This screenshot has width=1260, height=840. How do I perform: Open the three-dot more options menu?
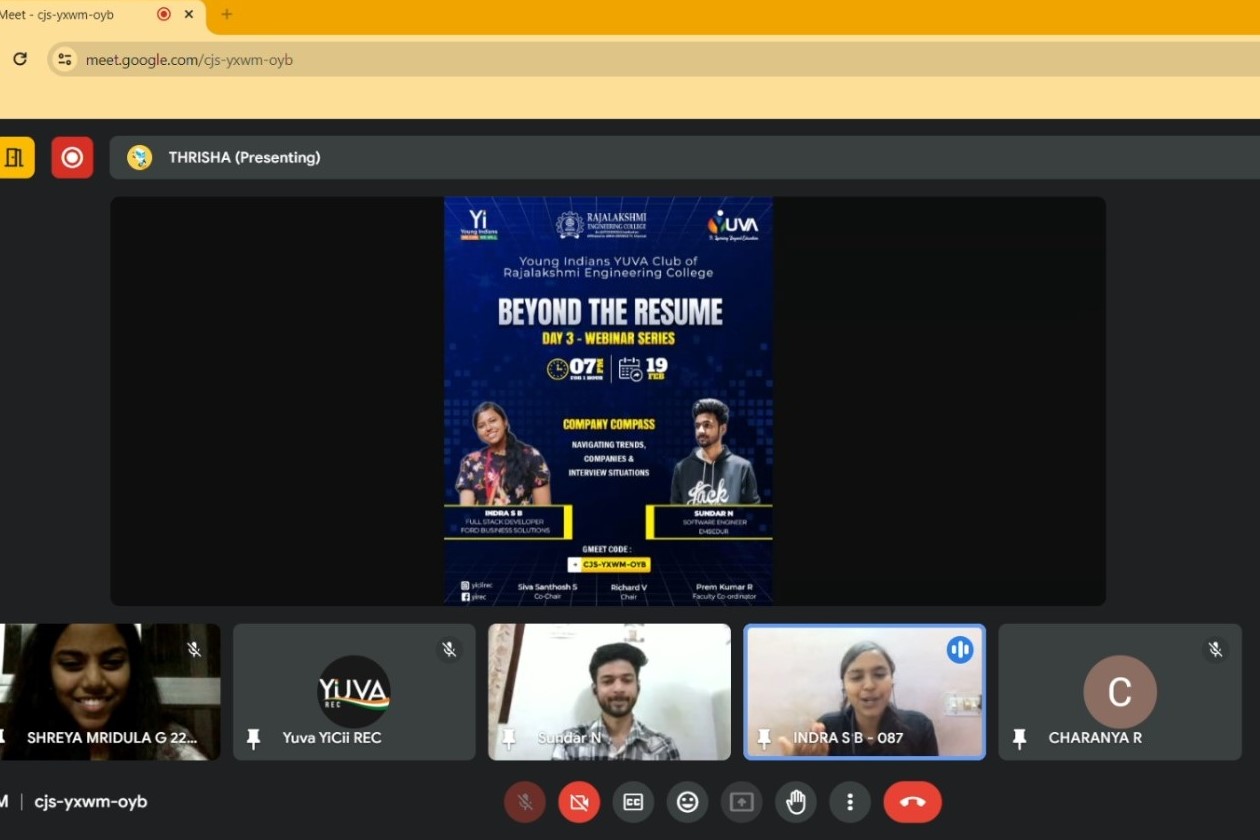850,802
